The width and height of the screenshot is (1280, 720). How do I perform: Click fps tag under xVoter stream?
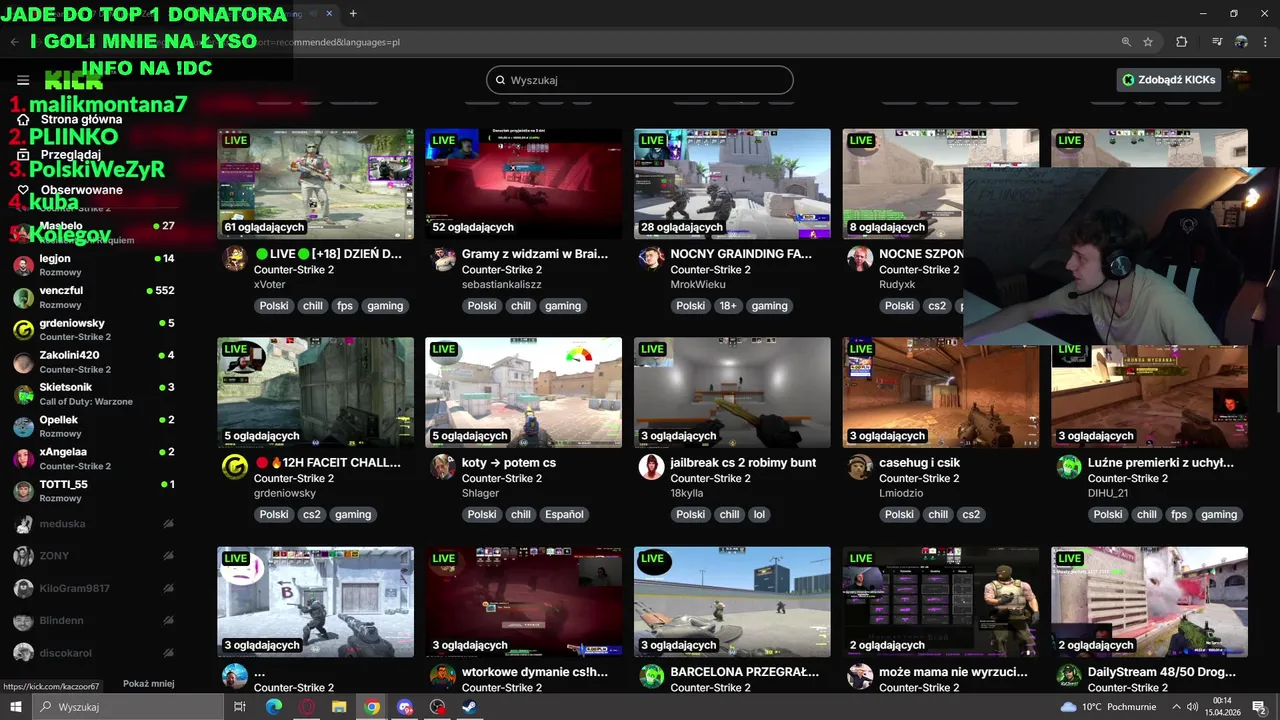(x=345, y=306)
